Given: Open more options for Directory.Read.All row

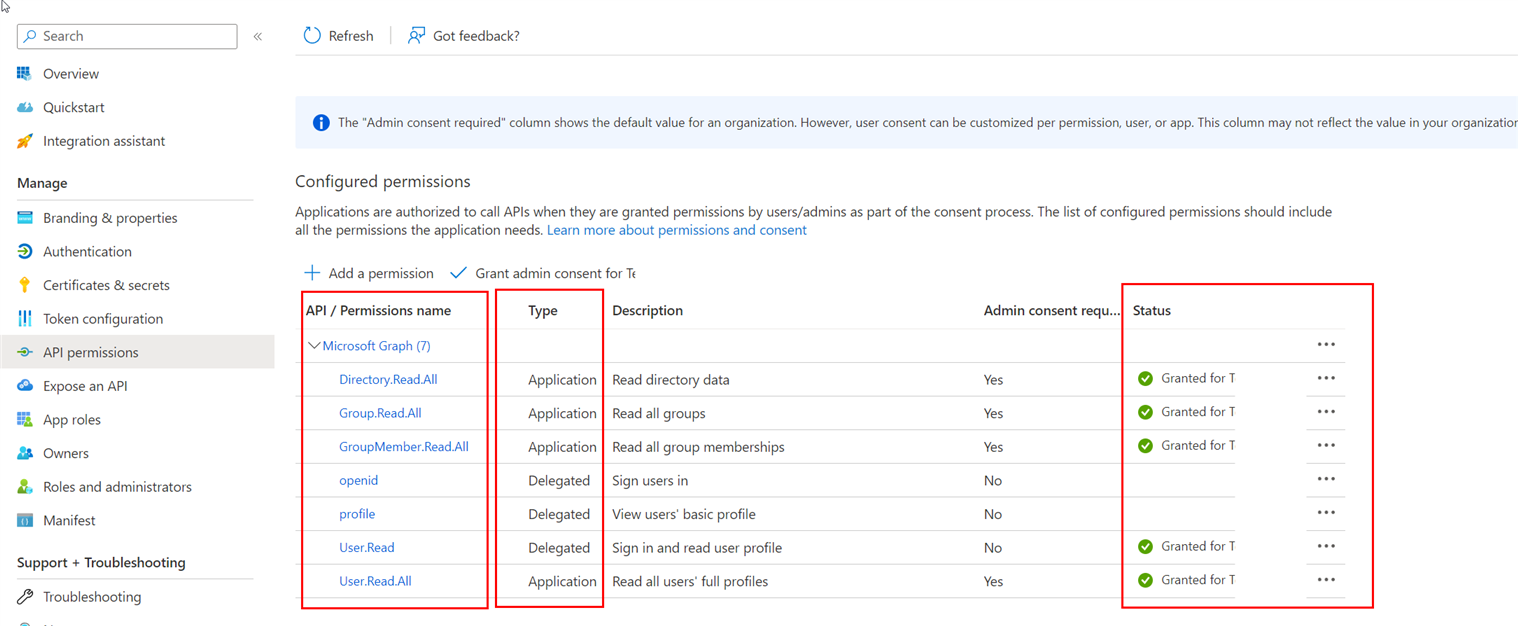Looking at the screenshot, I should tap(1326, 378).
